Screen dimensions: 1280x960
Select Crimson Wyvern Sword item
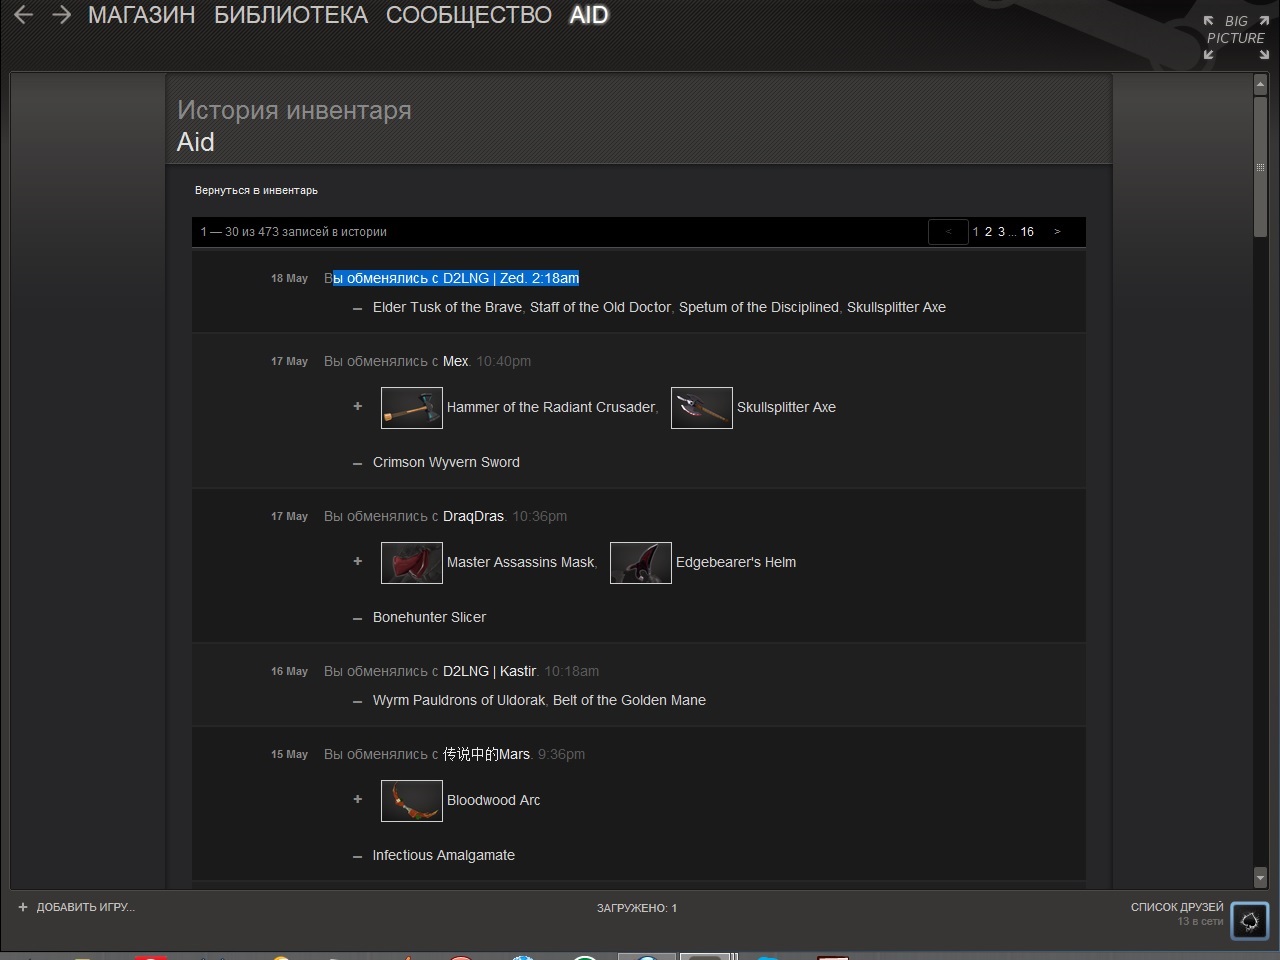tap(446, 462)
